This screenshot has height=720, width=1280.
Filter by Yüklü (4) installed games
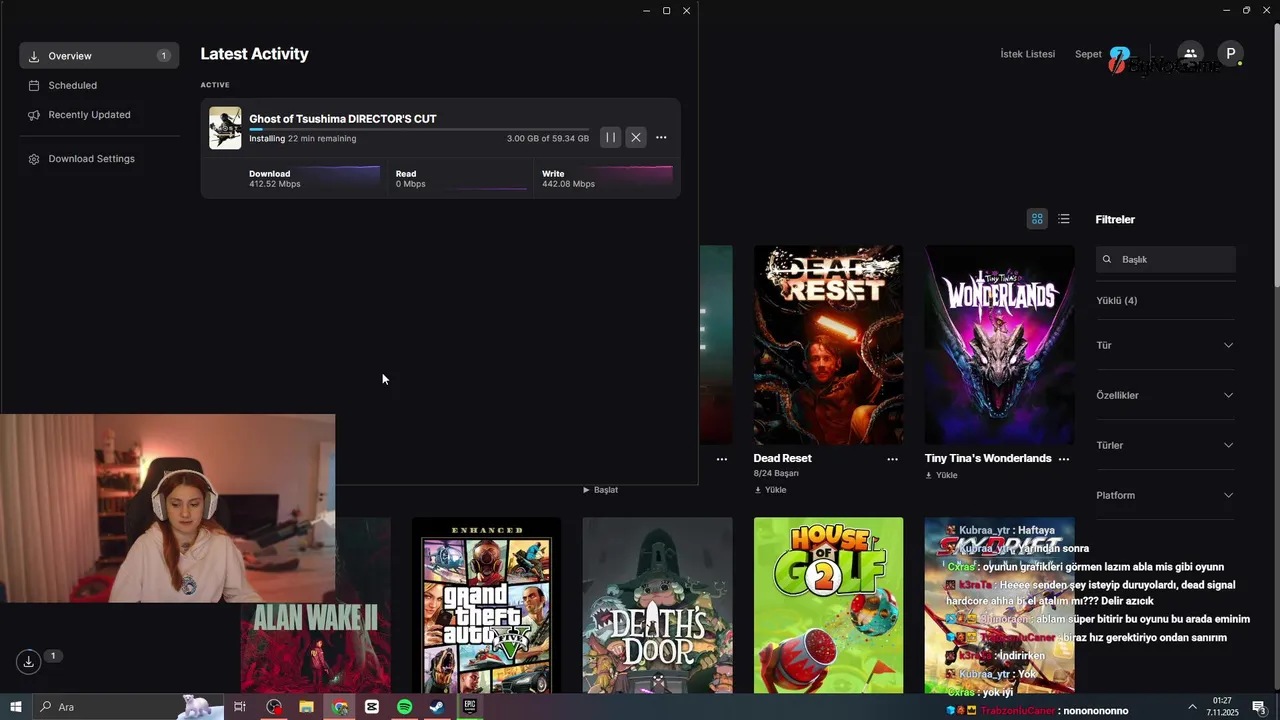(1116, 300)
